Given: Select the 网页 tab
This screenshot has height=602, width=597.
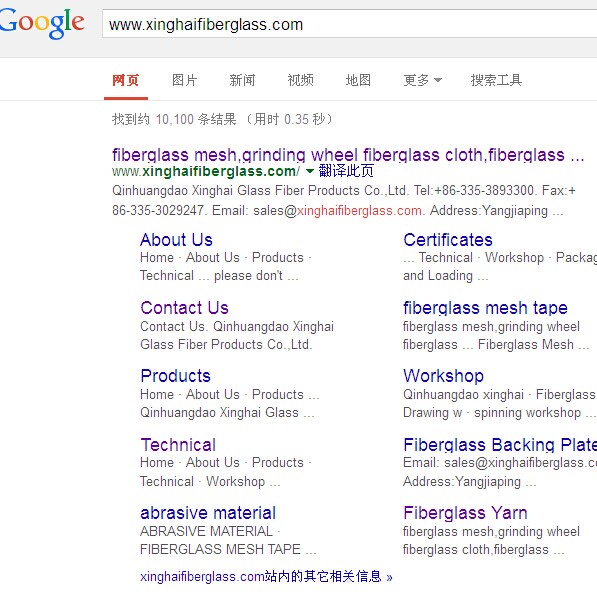Looking at the screenshot, I should (x=126, y=80).
